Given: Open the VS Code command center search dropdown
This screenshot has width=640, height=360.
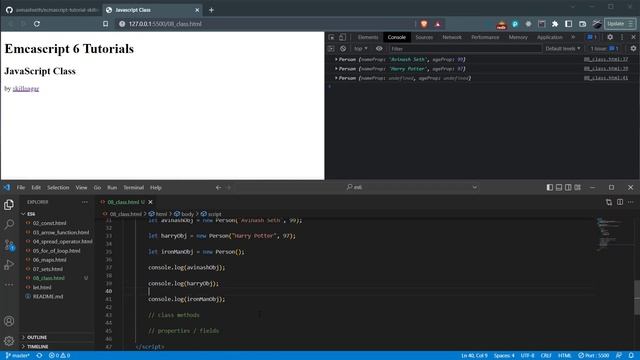Looking at the screenshot, I should pyautogui.click(x=474, y=187).
